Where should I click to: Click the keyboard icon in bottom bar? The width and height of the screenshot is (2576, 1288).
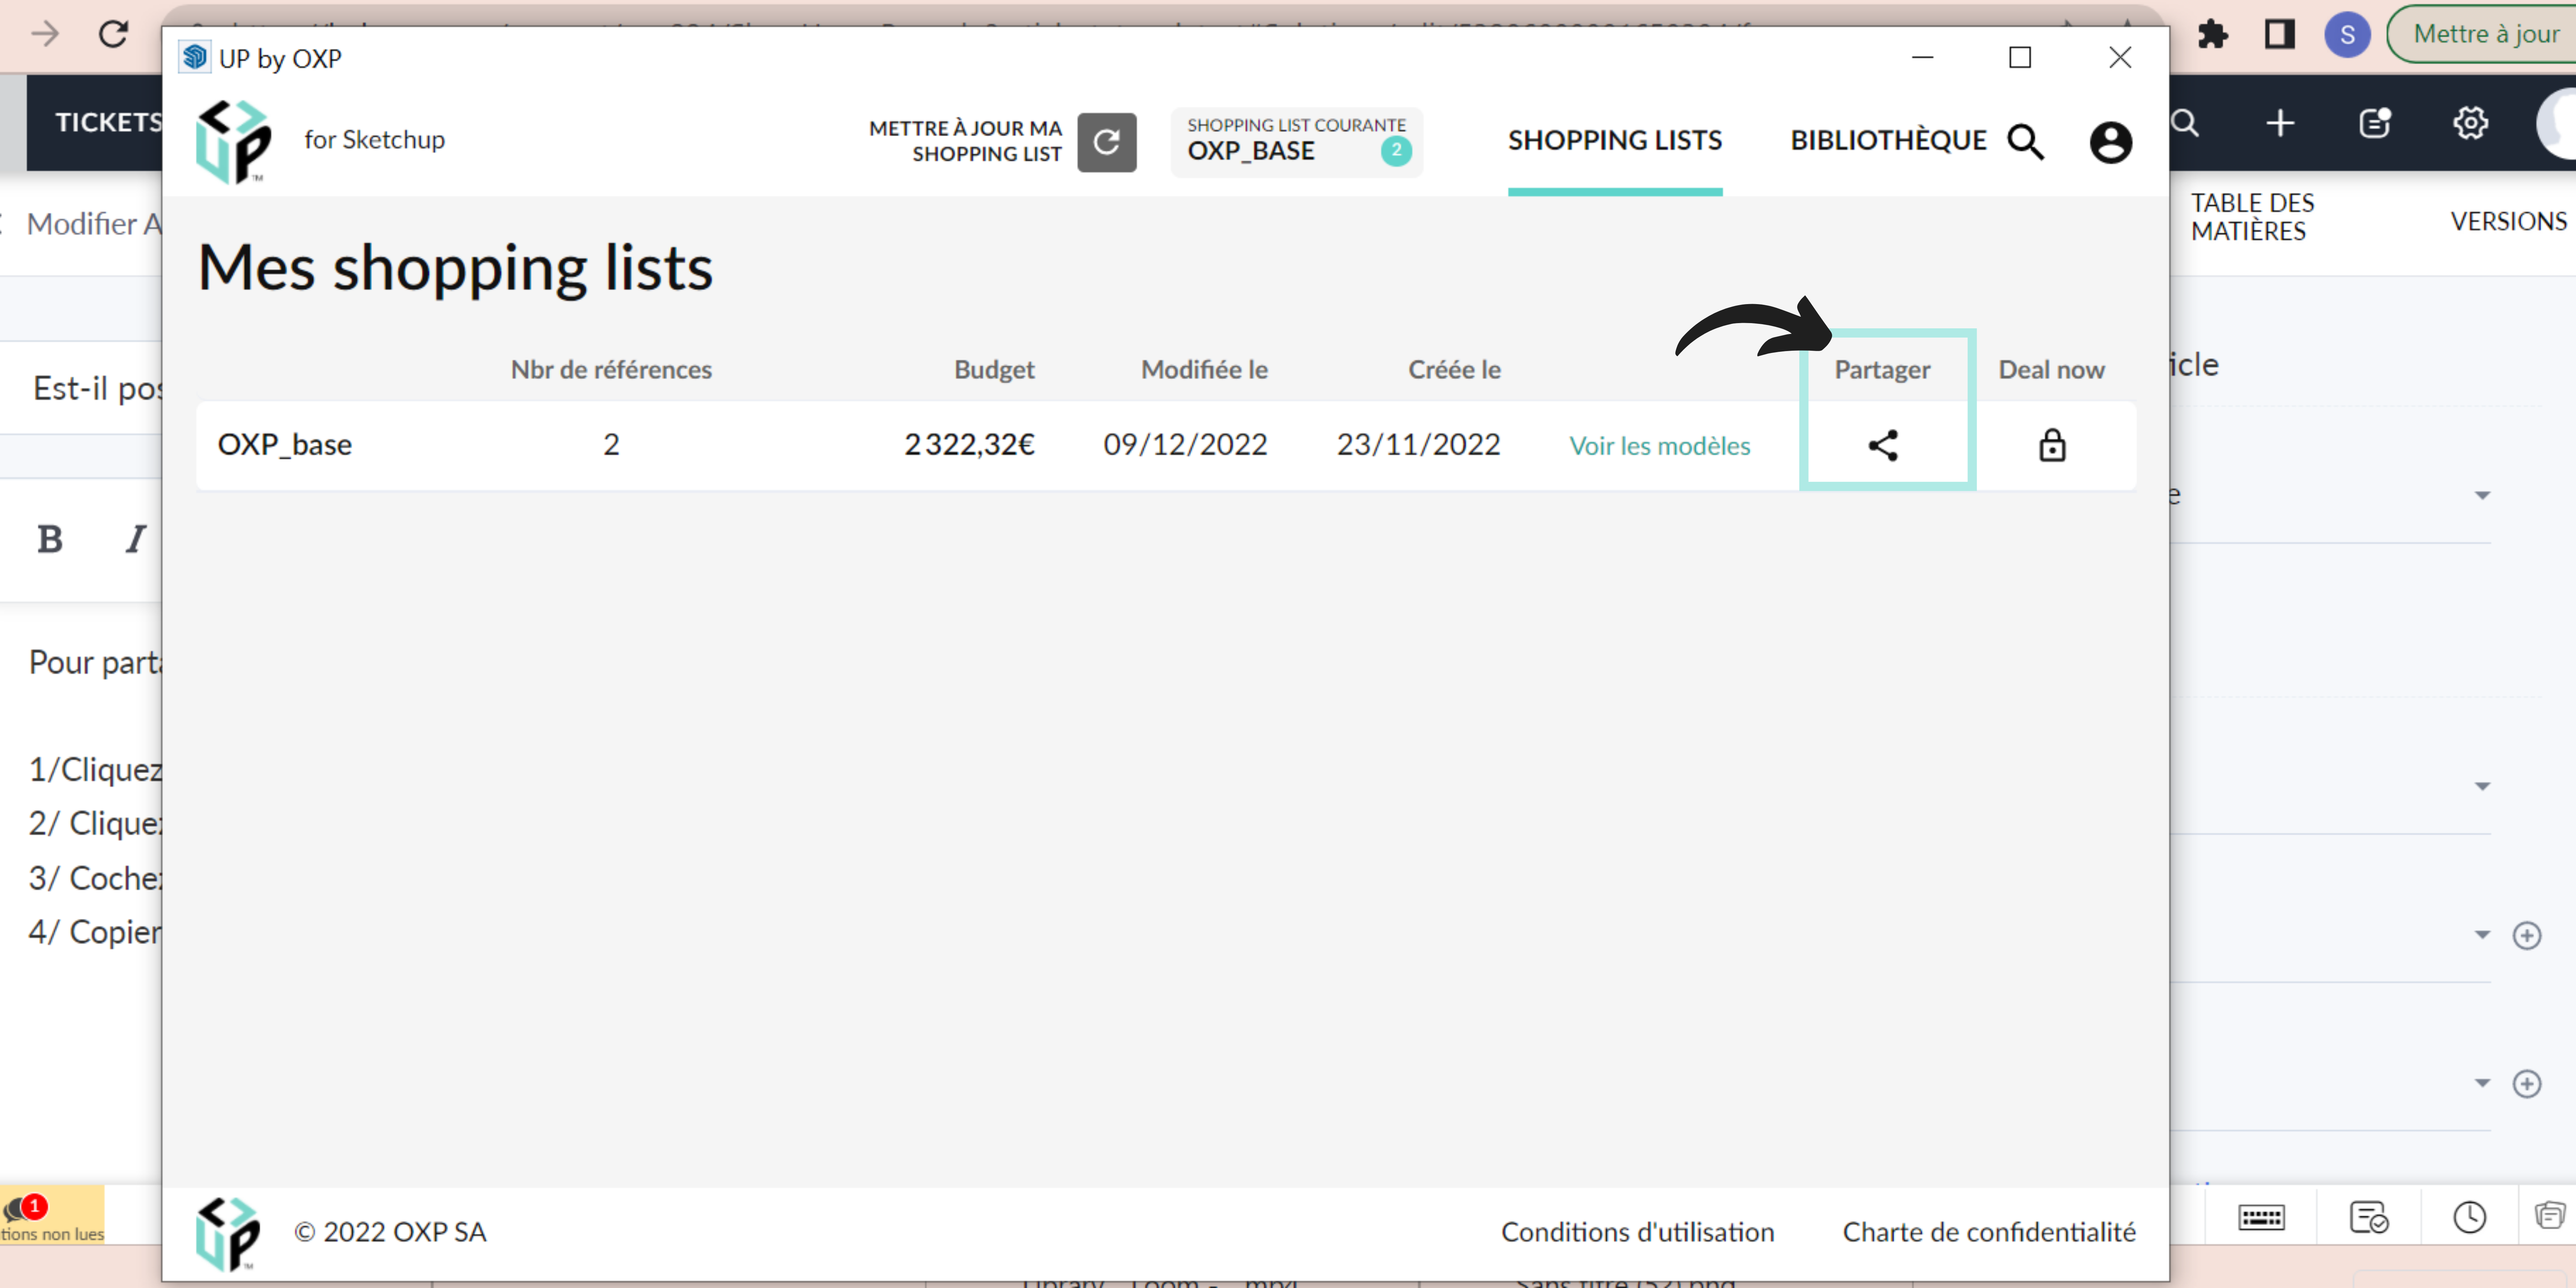coord(2261,1217)
